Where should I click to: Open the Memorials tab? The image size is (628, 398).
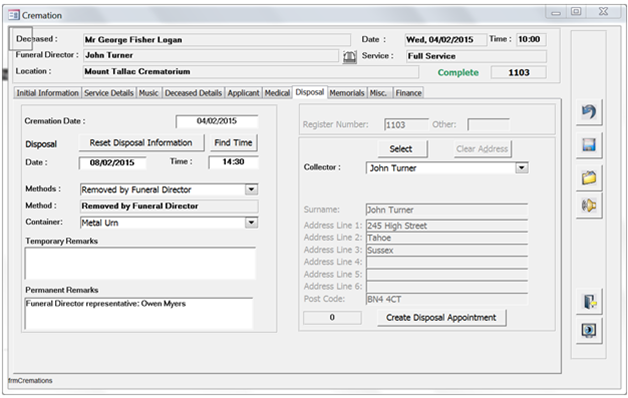click(x=347, y=93)
